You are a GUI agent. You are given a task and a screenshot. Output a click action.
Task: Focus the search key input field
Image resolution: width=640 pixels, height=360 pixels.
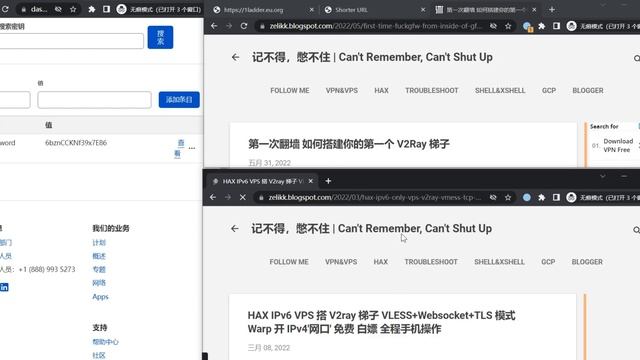click(x=71, y=41)
